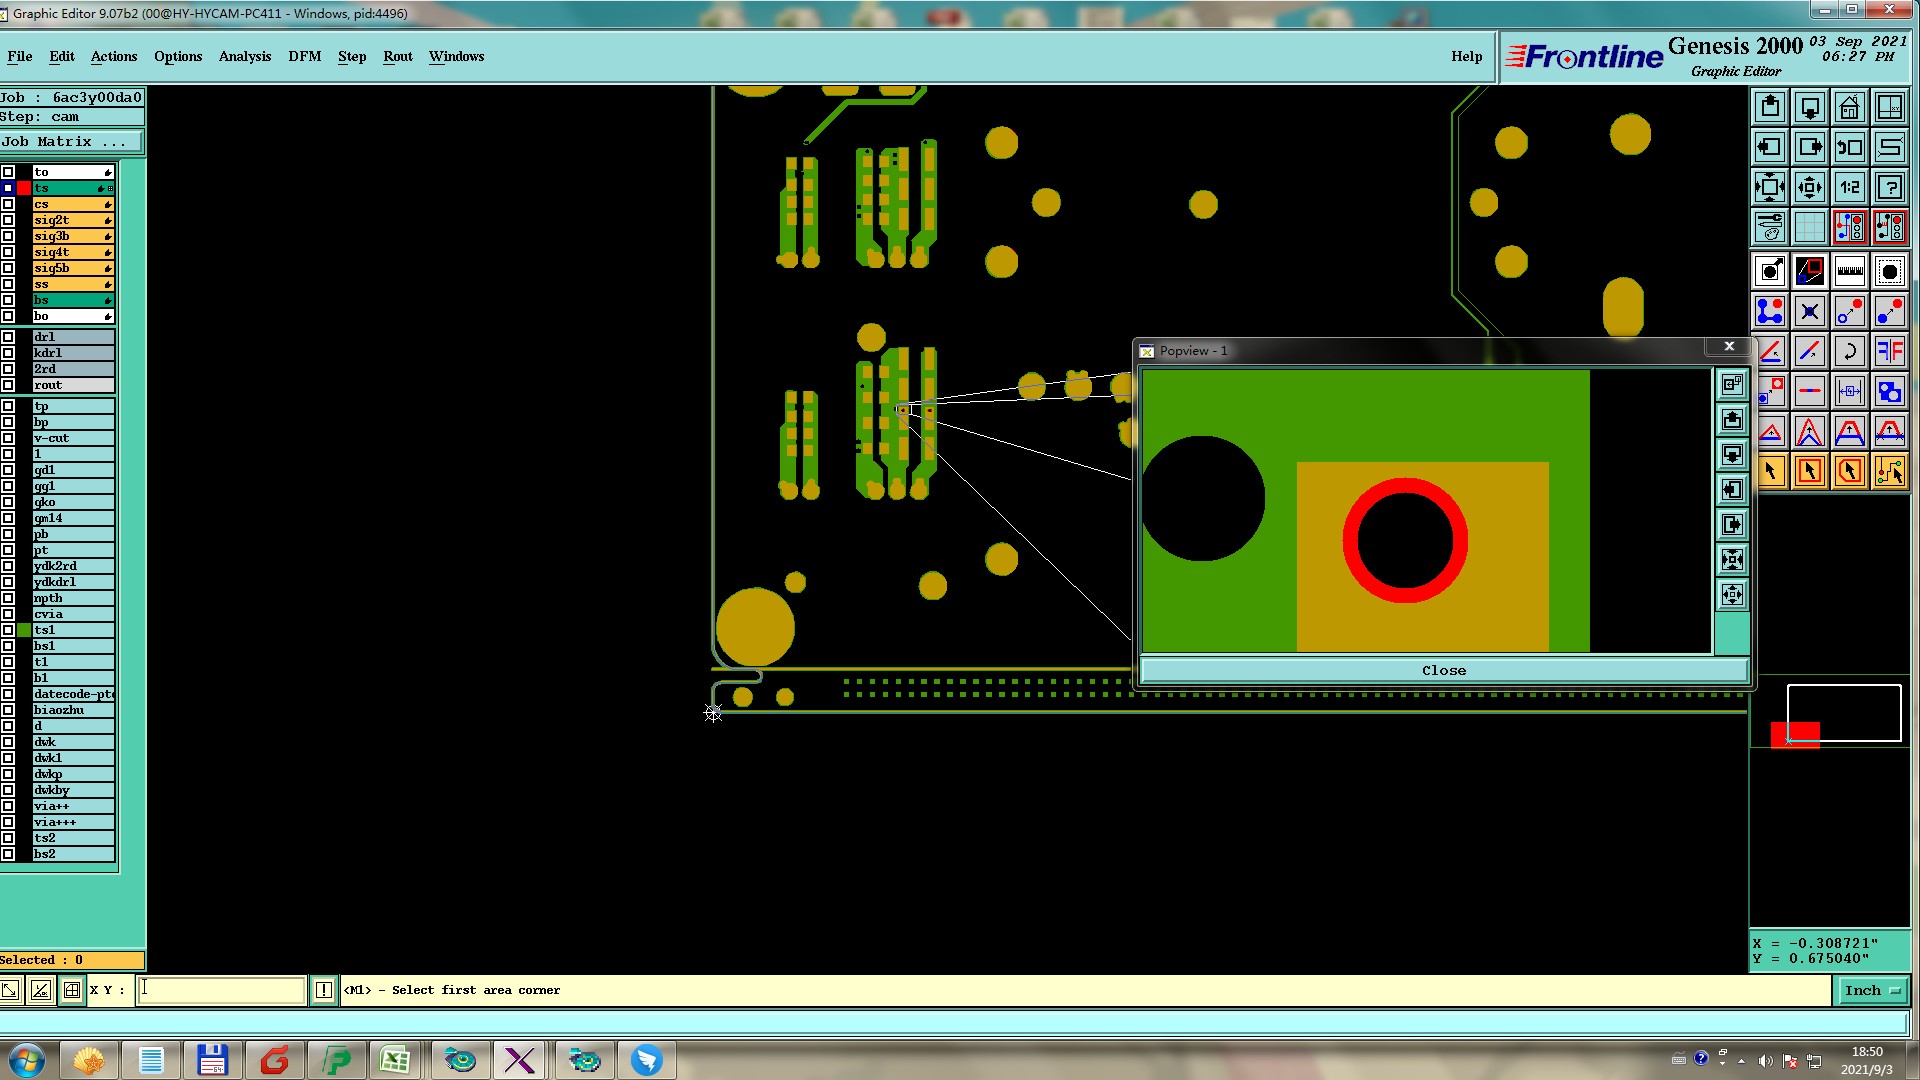Select the delete feature X icon

point(1809,311)
